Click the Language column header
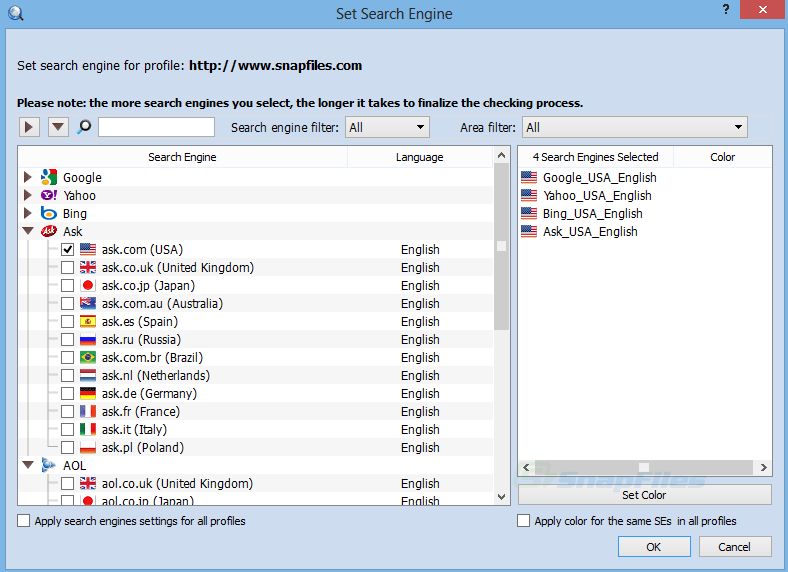Screen dimensions: 788x572 click(419, 157)
